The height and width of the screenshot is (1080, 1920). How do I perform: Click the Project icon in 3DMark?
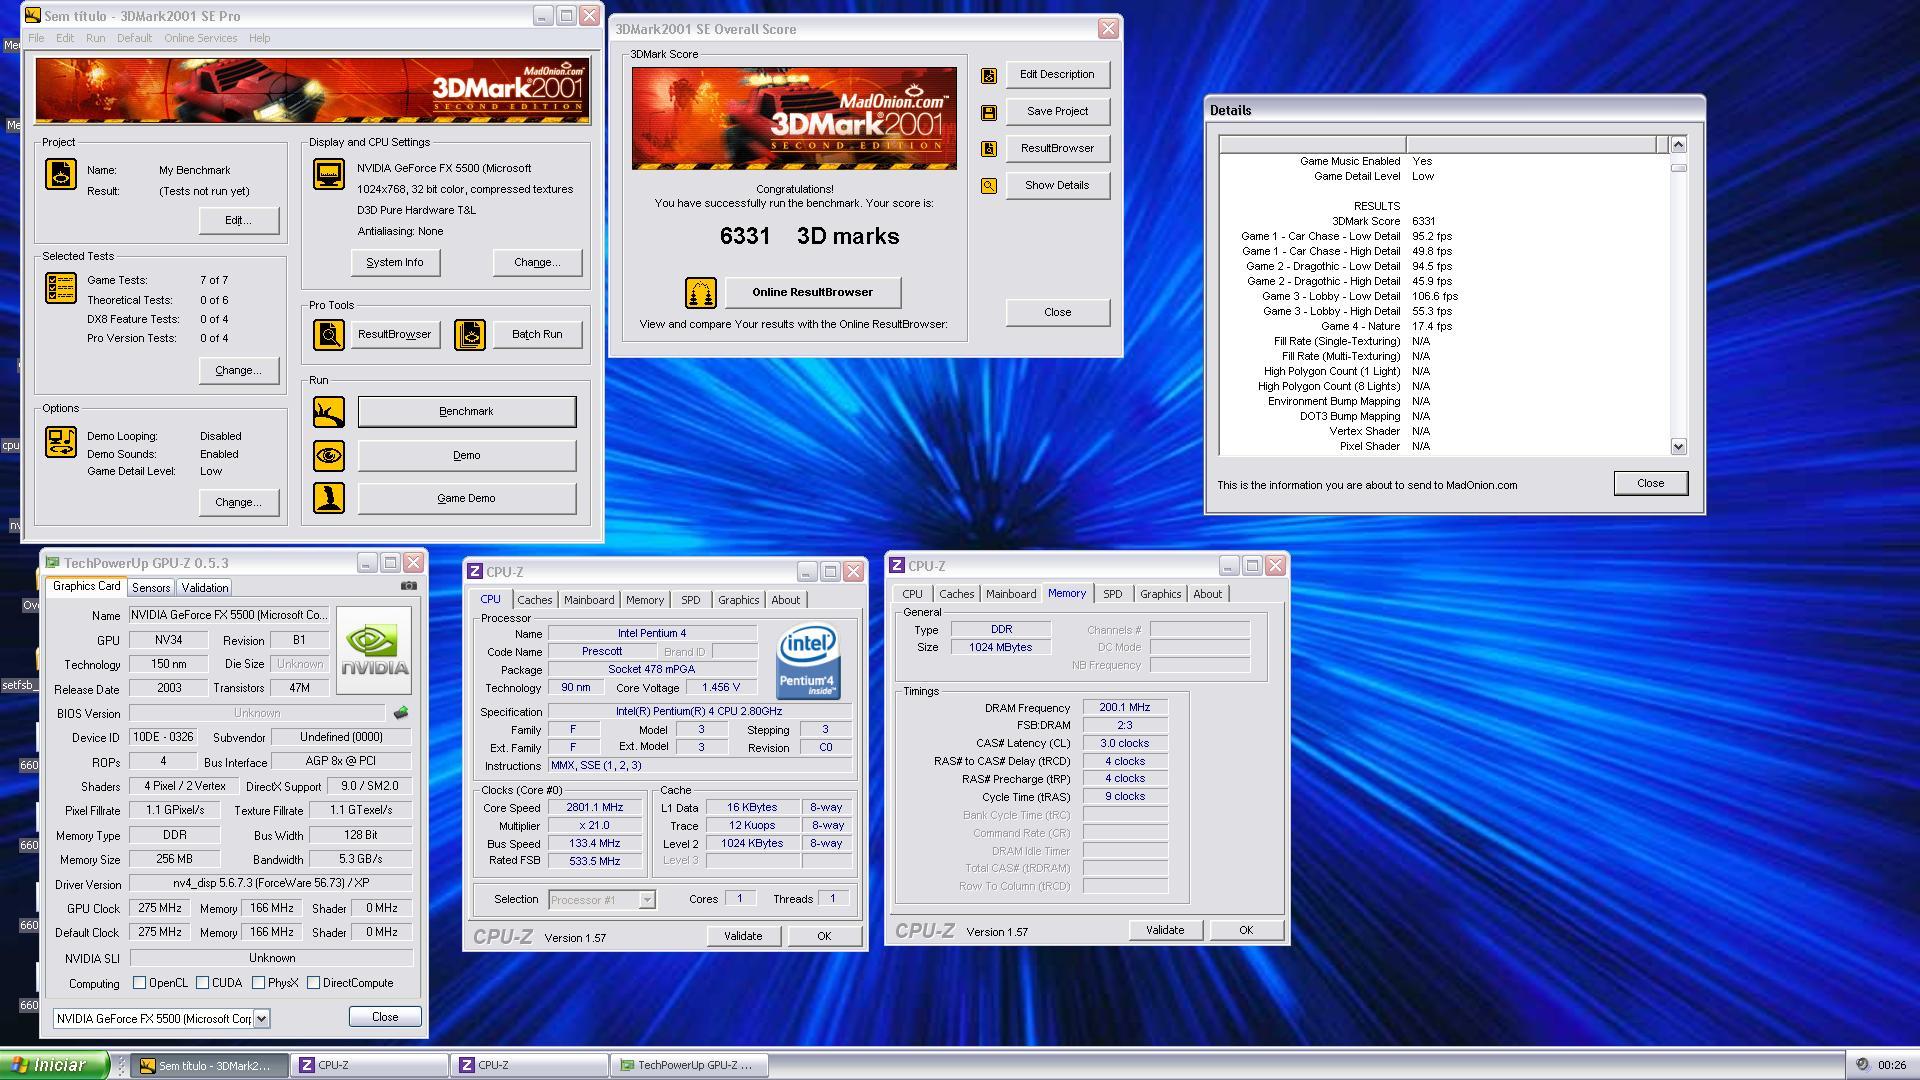(60, 174)
